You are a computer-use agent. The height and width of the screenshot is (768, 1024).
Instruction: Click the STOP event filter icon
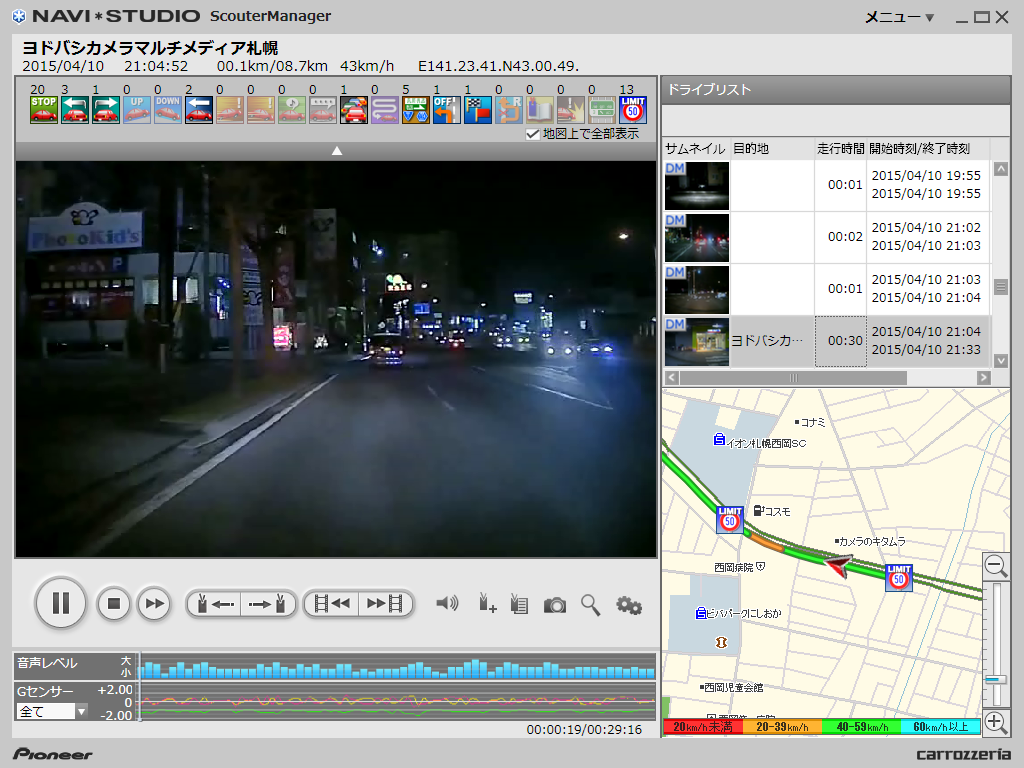[43, 109]
